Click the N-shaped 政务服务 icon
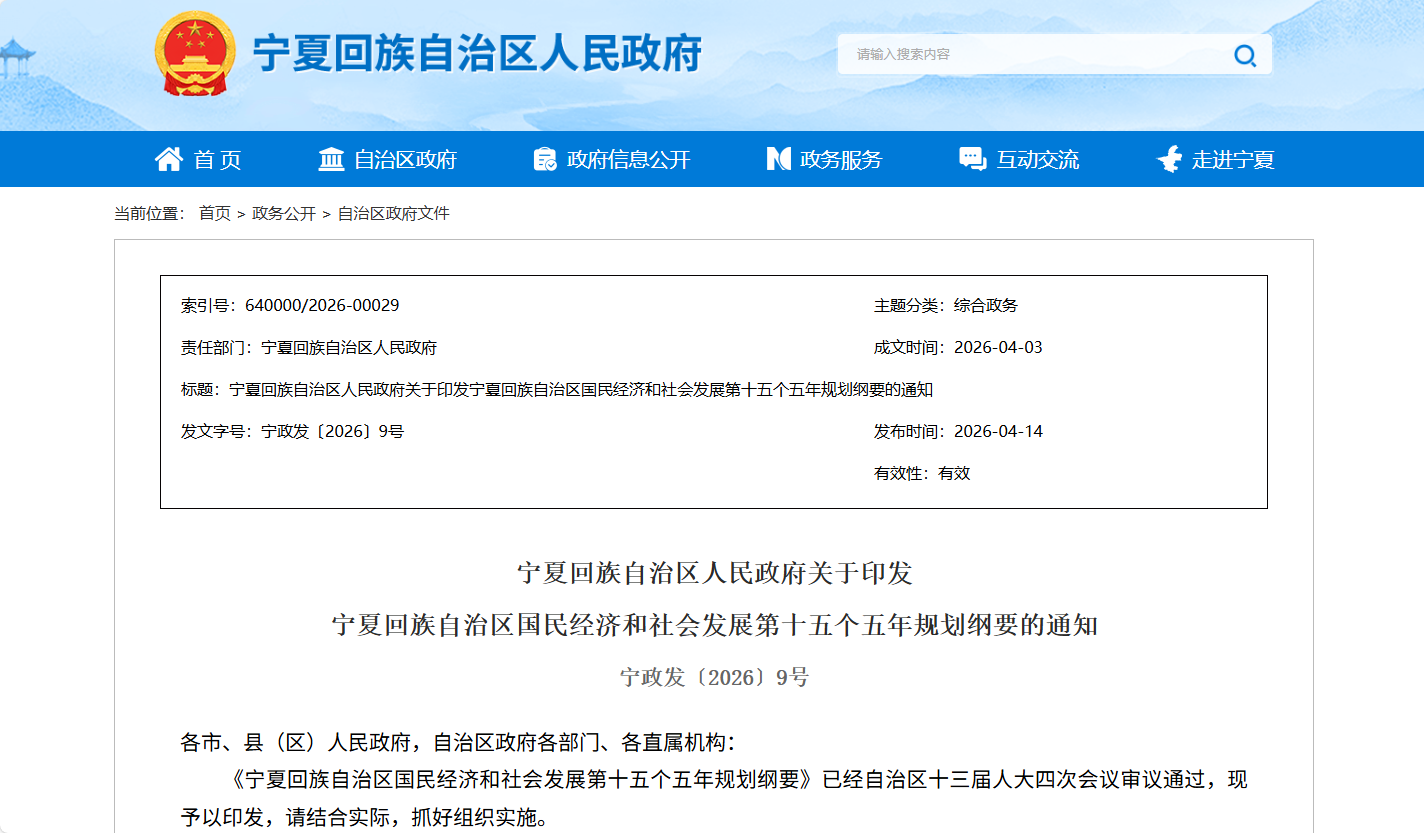This screenshot has width=1424, height=833. [x=778, y=159]
